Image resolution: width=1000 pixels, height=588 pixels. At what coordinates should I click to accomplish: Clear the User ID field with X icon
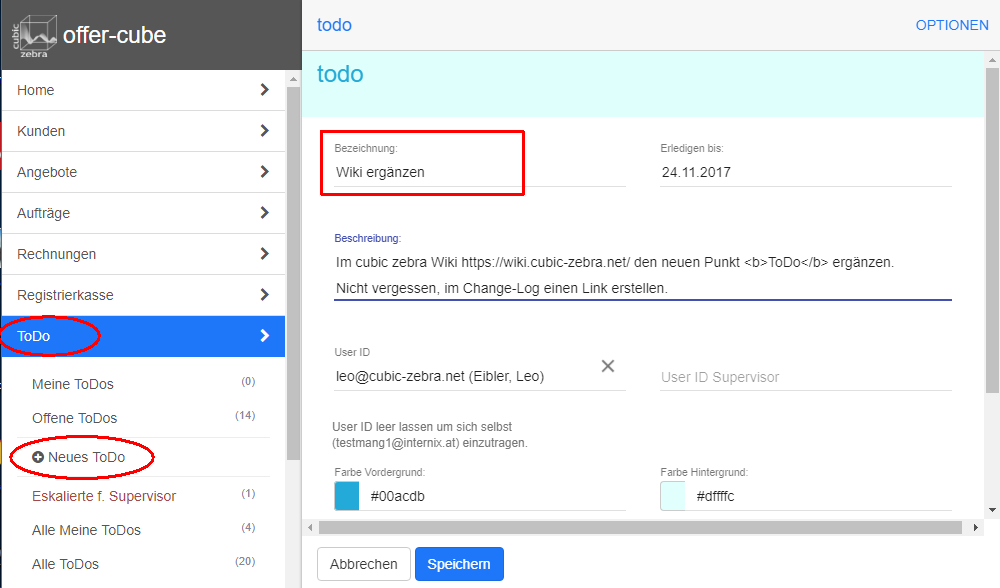tap(607, 366)
